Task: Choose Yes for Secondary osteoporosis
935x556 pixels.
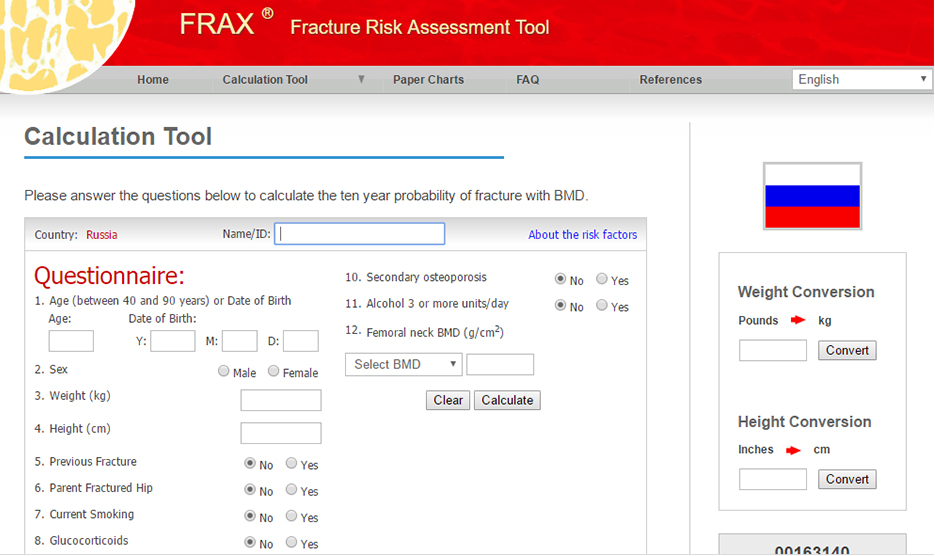Action: pos(602,279)
